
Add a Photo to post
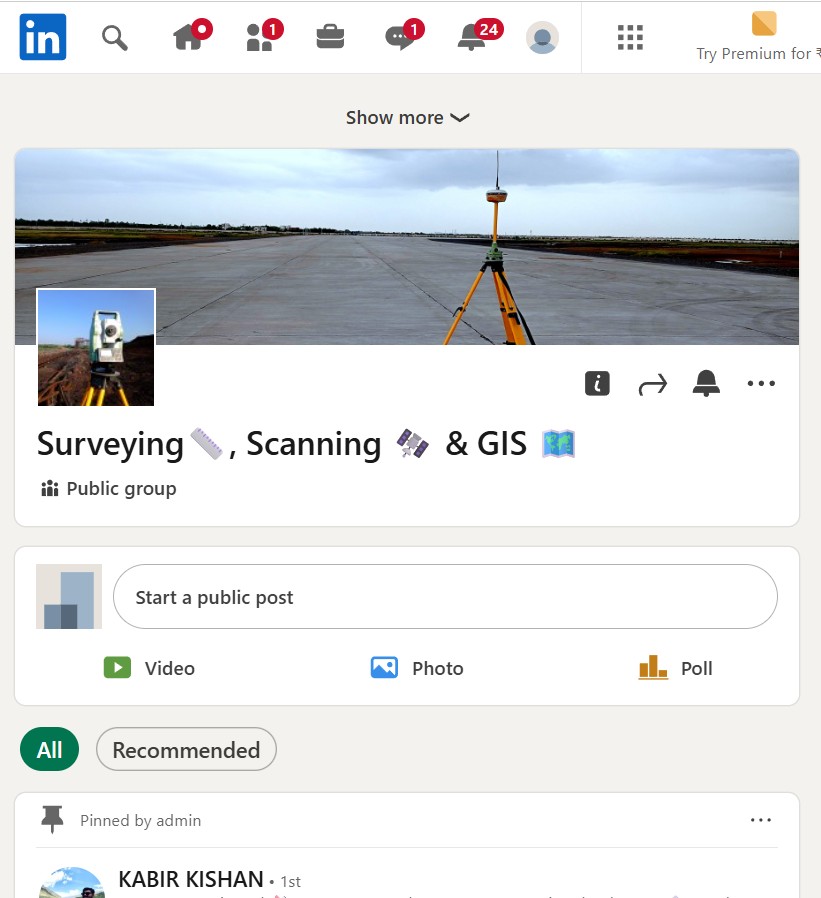click(x=417, y=668)
